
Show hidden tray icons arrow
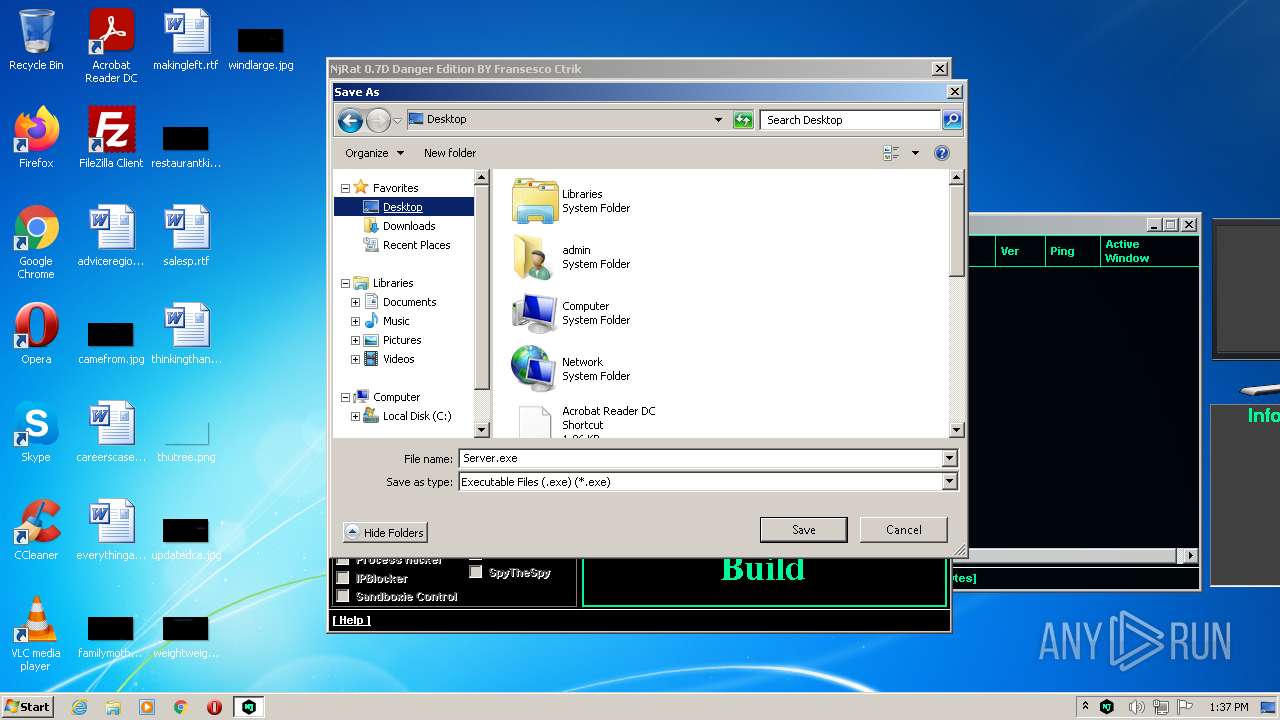(1086, 707)
